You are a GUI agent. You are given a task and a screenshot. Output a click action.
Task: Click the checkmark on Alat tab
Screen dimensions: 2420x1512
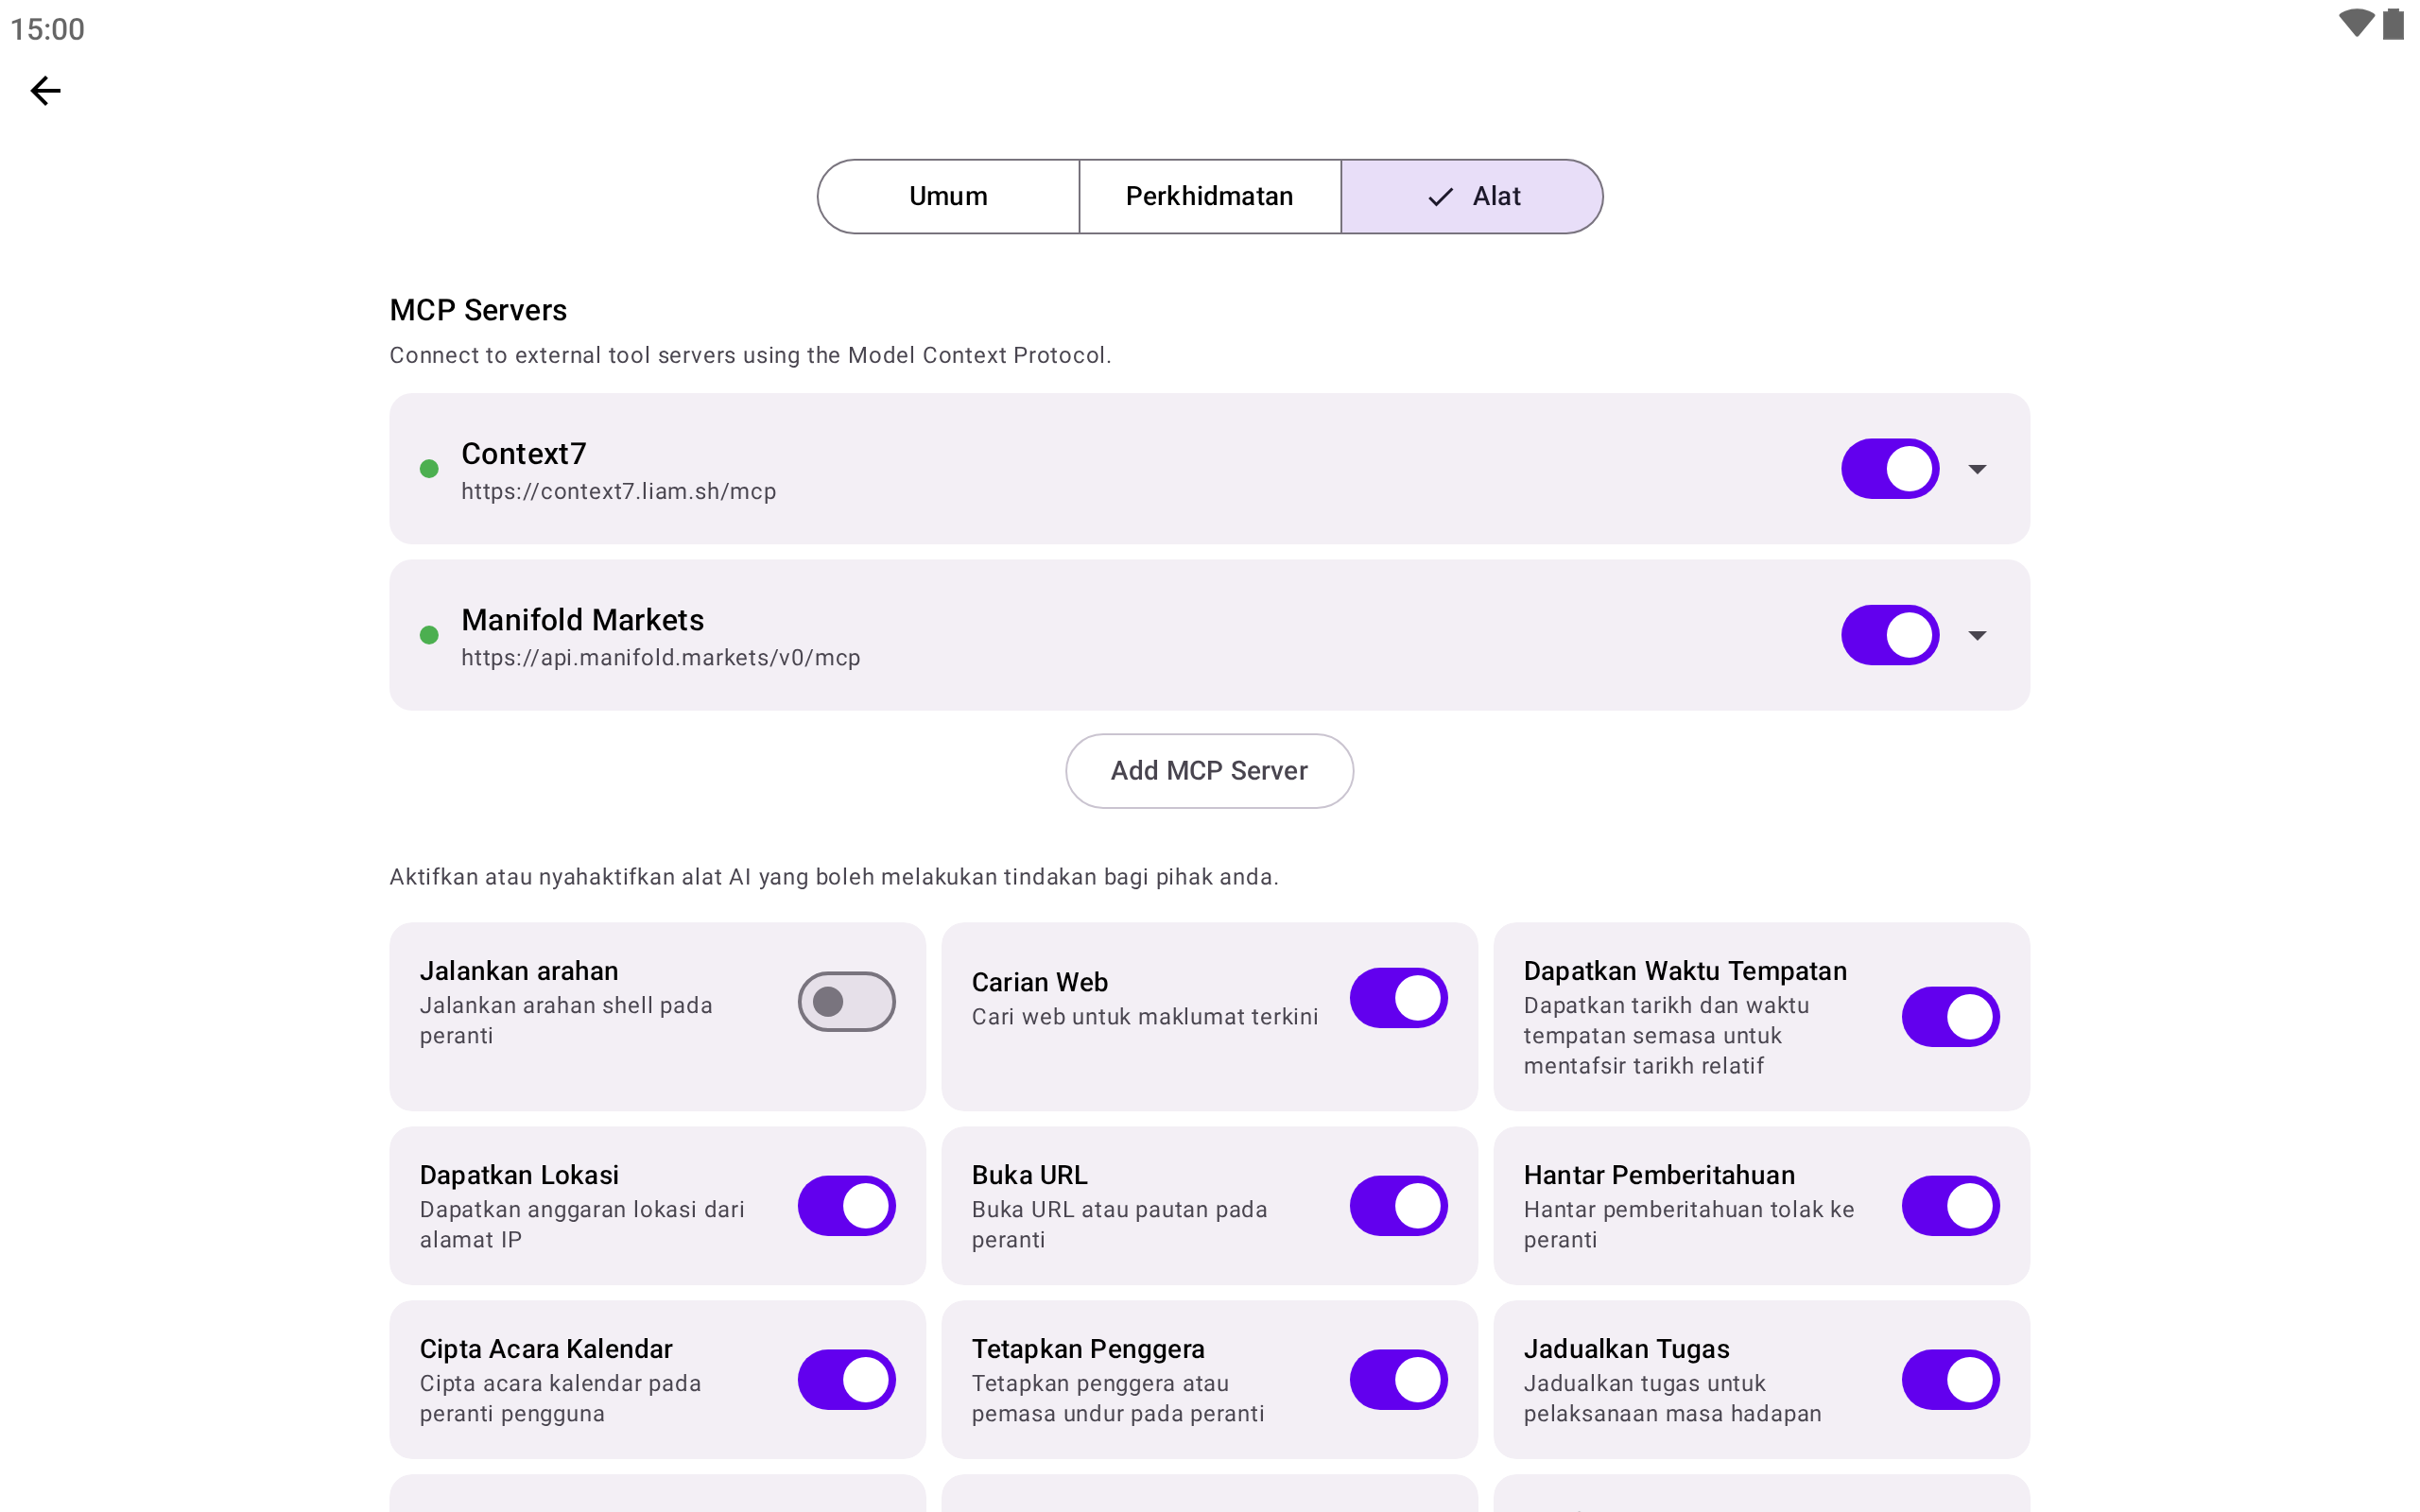[x=1440, y=197]
